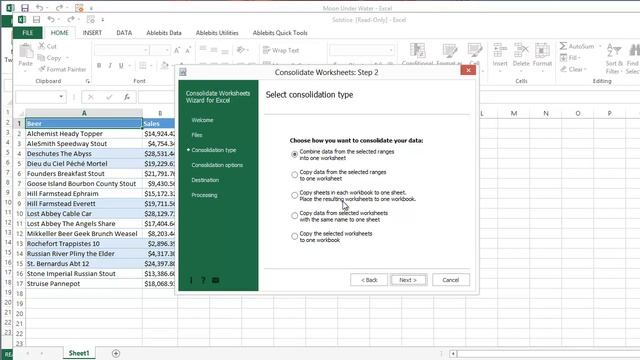Click the Clear eraser icon
Image resolution: width=640 pixels, height=360 pixels.
[564, 69]
